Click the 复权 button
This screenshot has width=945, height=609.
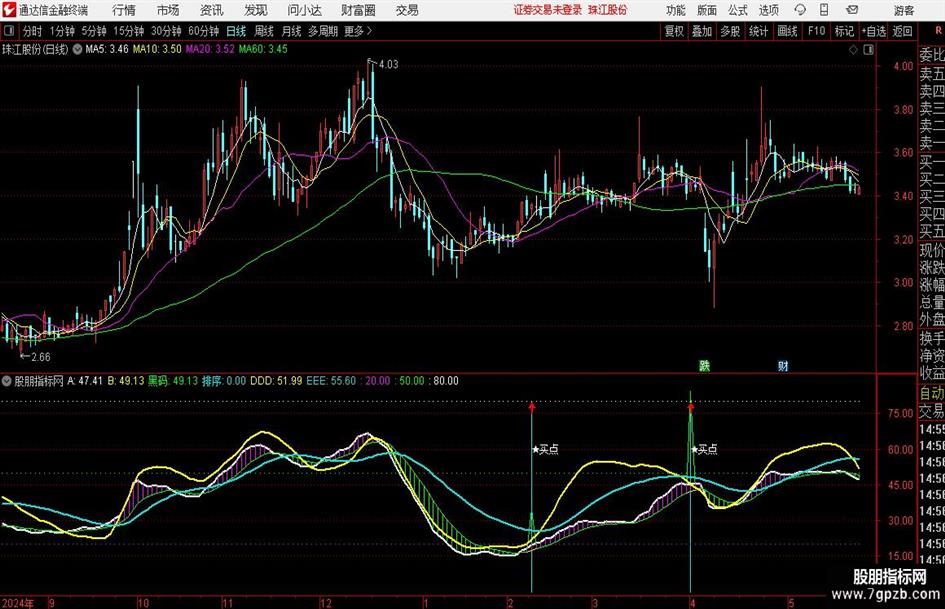[x=675, y=31]
